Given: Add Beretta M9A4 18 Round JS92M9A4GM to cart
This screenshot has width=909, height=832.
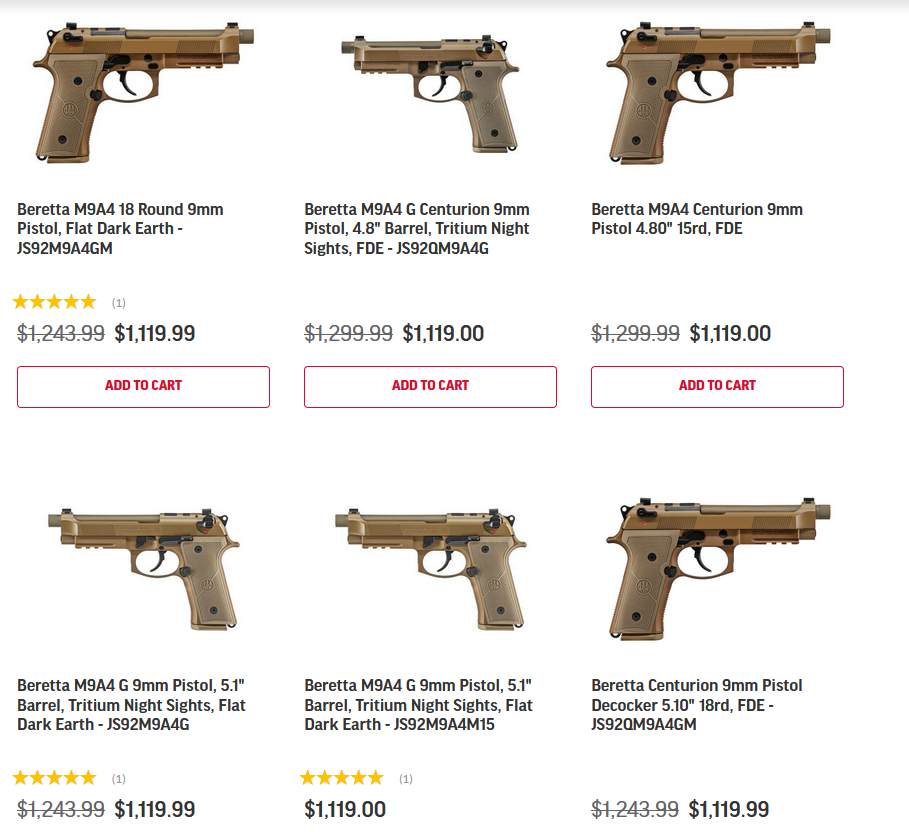Looking at the screenshot, I should point(143,387).
